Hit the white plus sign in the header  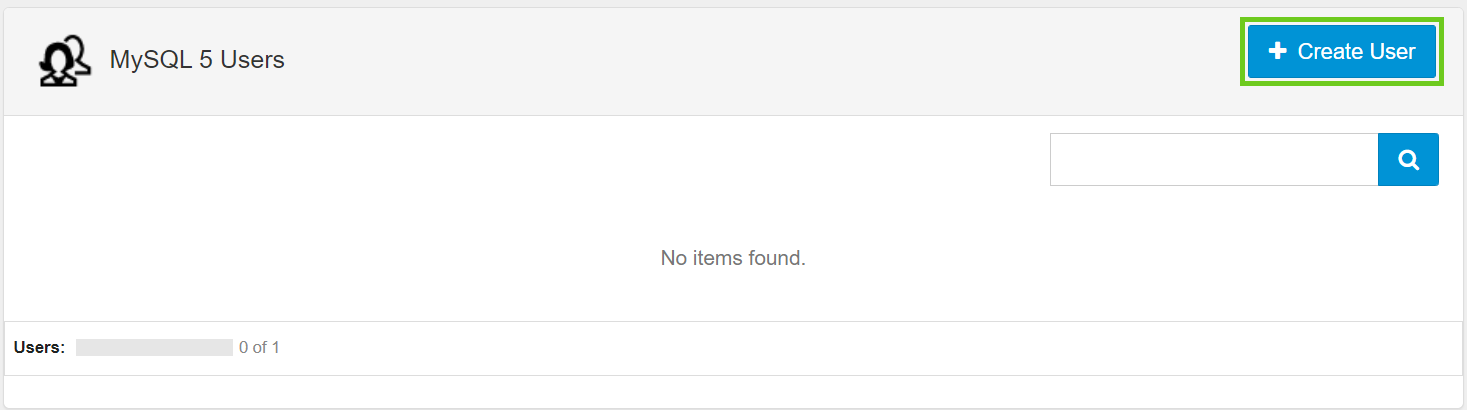point(1277,52)
